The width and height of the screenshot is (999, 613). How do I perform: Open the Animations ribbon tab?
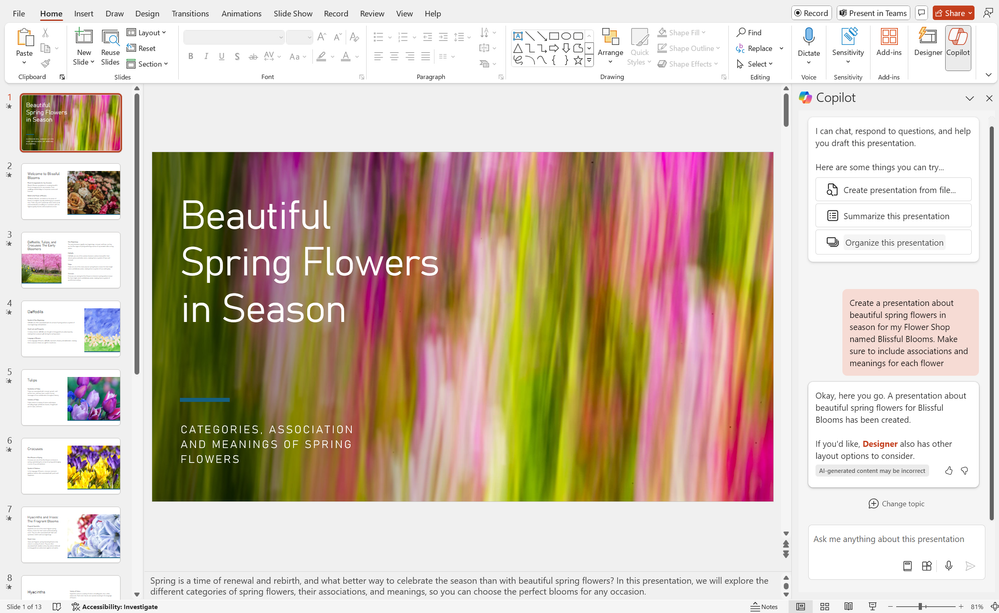240,13
